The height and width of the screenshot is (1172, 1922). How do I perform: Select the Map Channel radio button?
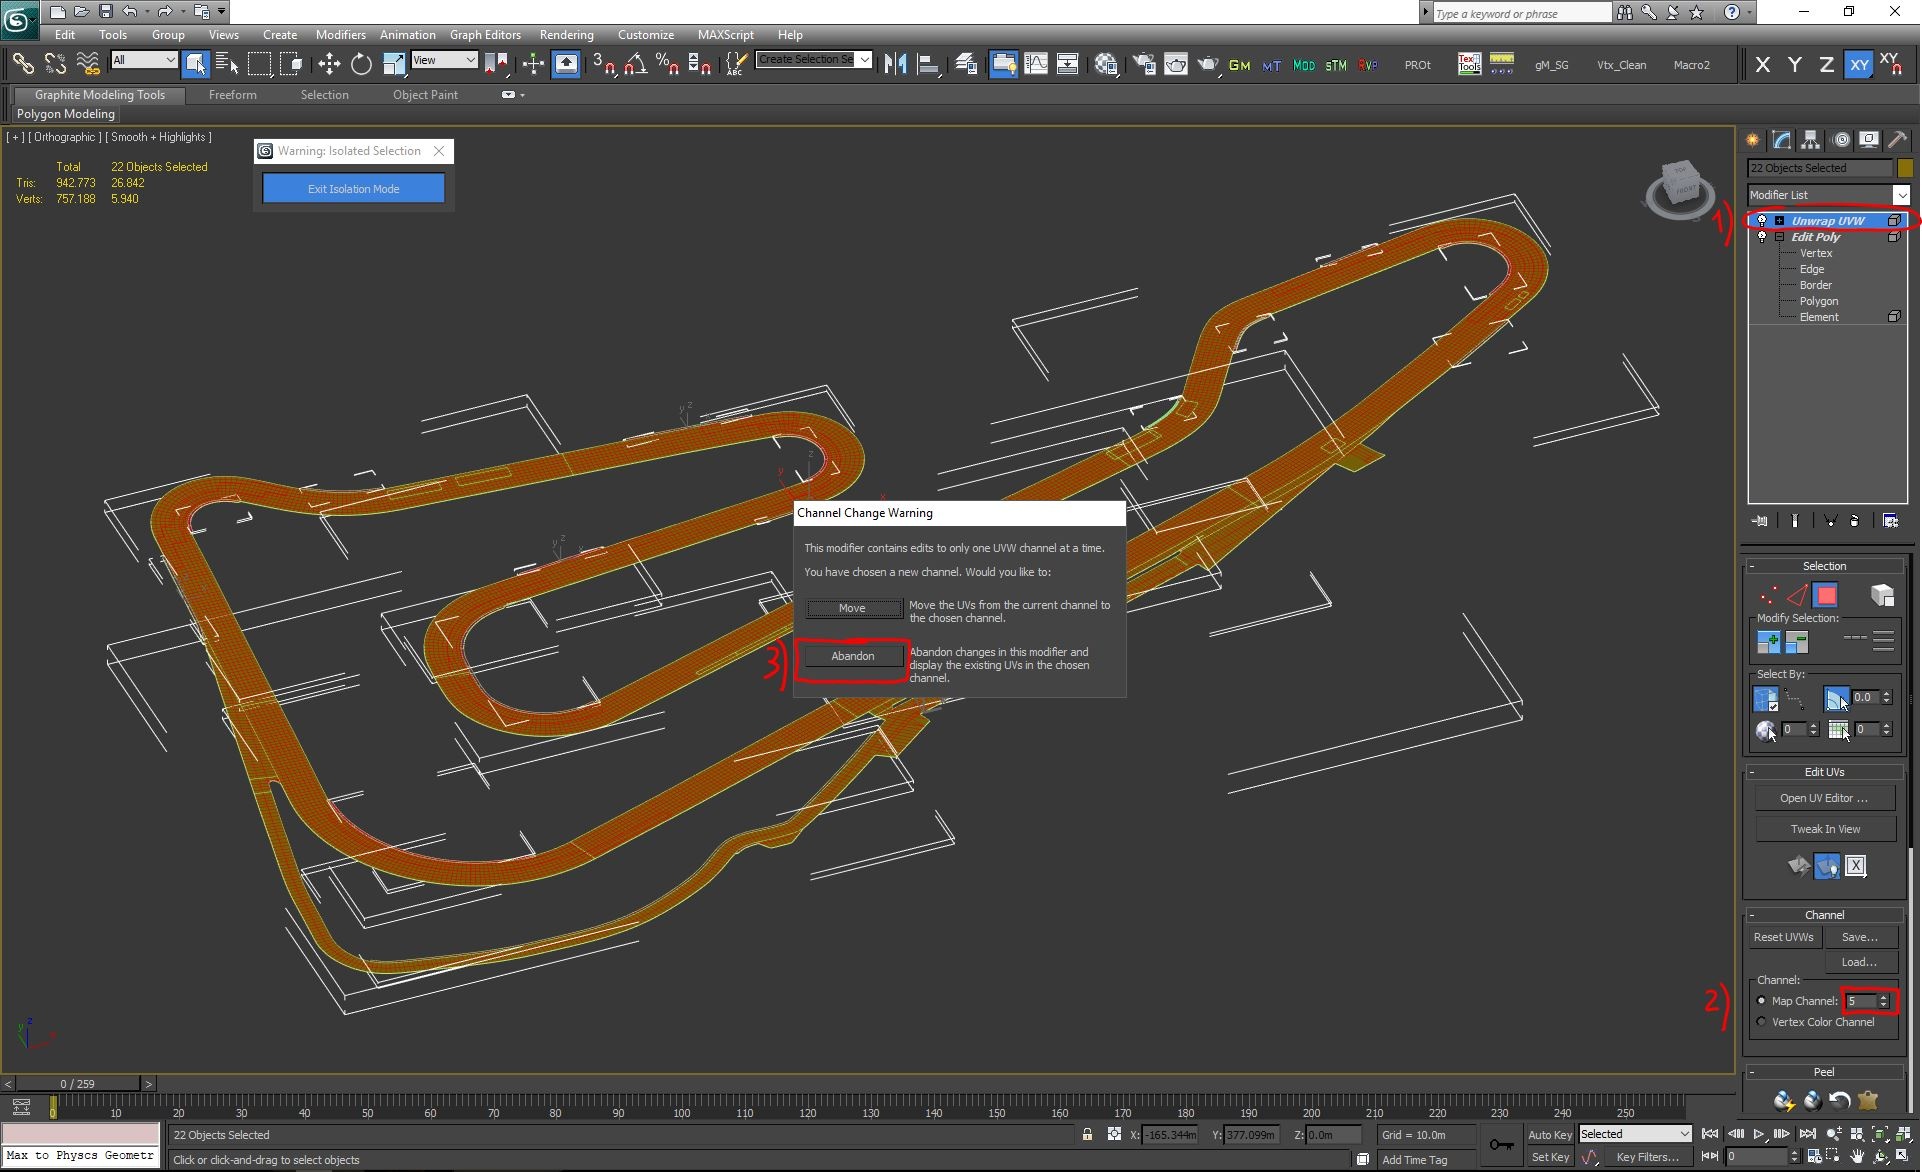1762,1001
